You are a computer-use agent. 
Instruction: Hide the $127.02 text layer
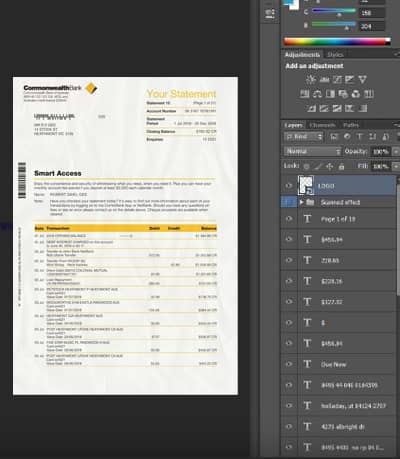click(289, 302)
